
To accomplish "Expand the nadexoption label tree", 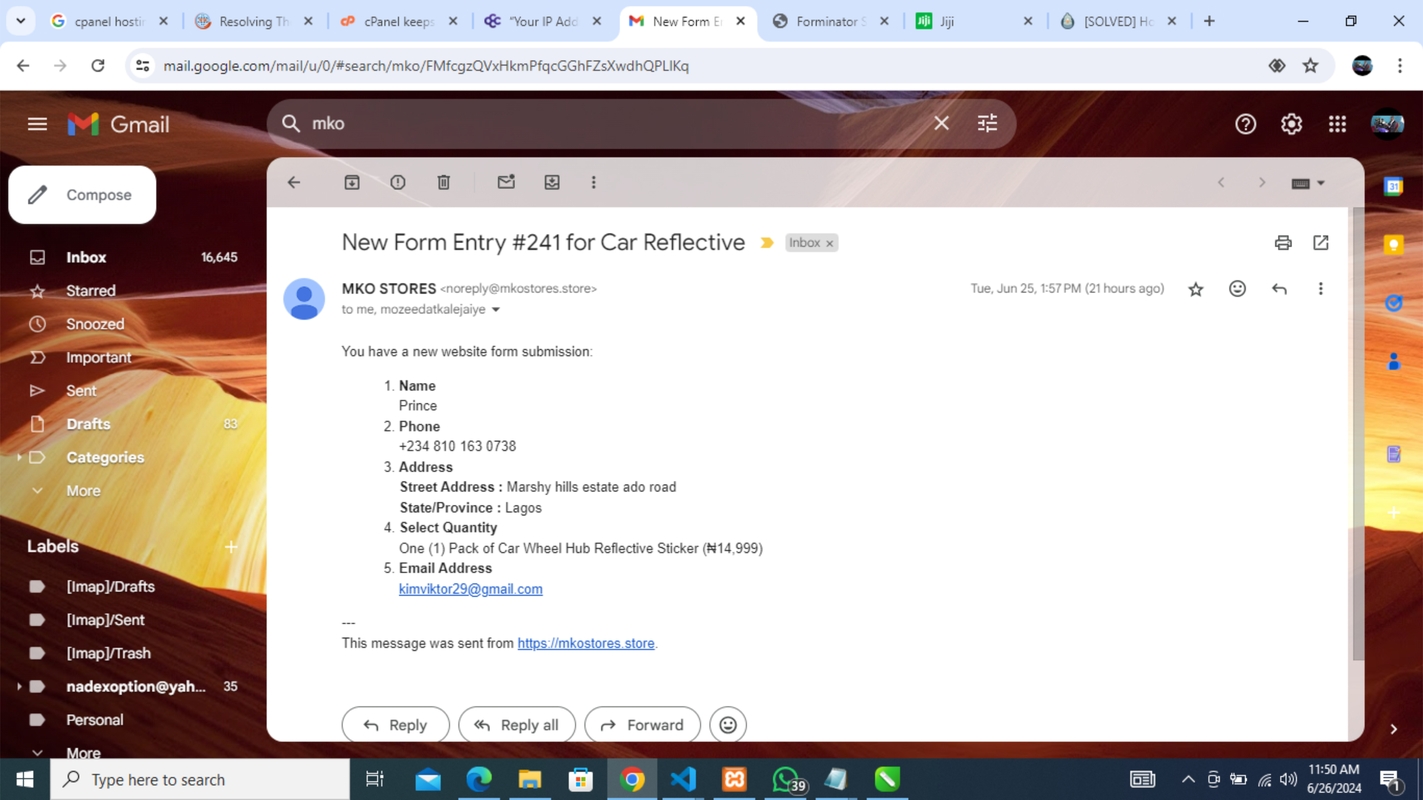I will point(19,687).
